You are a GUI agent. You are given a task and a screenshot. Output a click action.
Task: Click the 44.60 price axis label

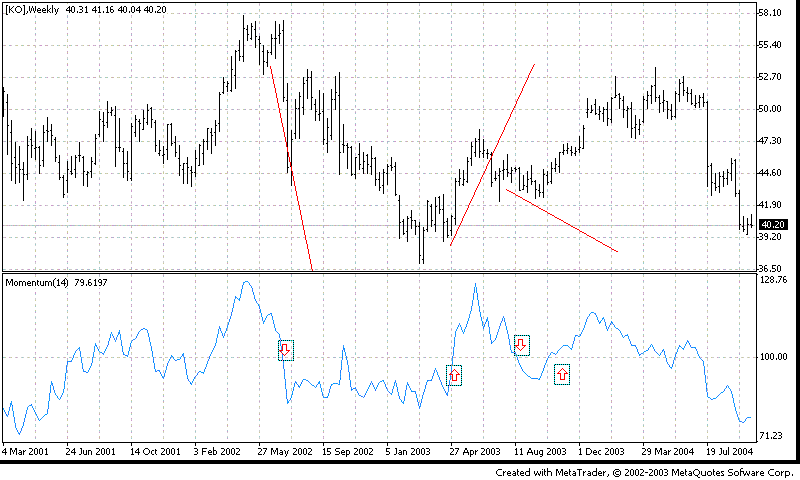click(770, 173)
